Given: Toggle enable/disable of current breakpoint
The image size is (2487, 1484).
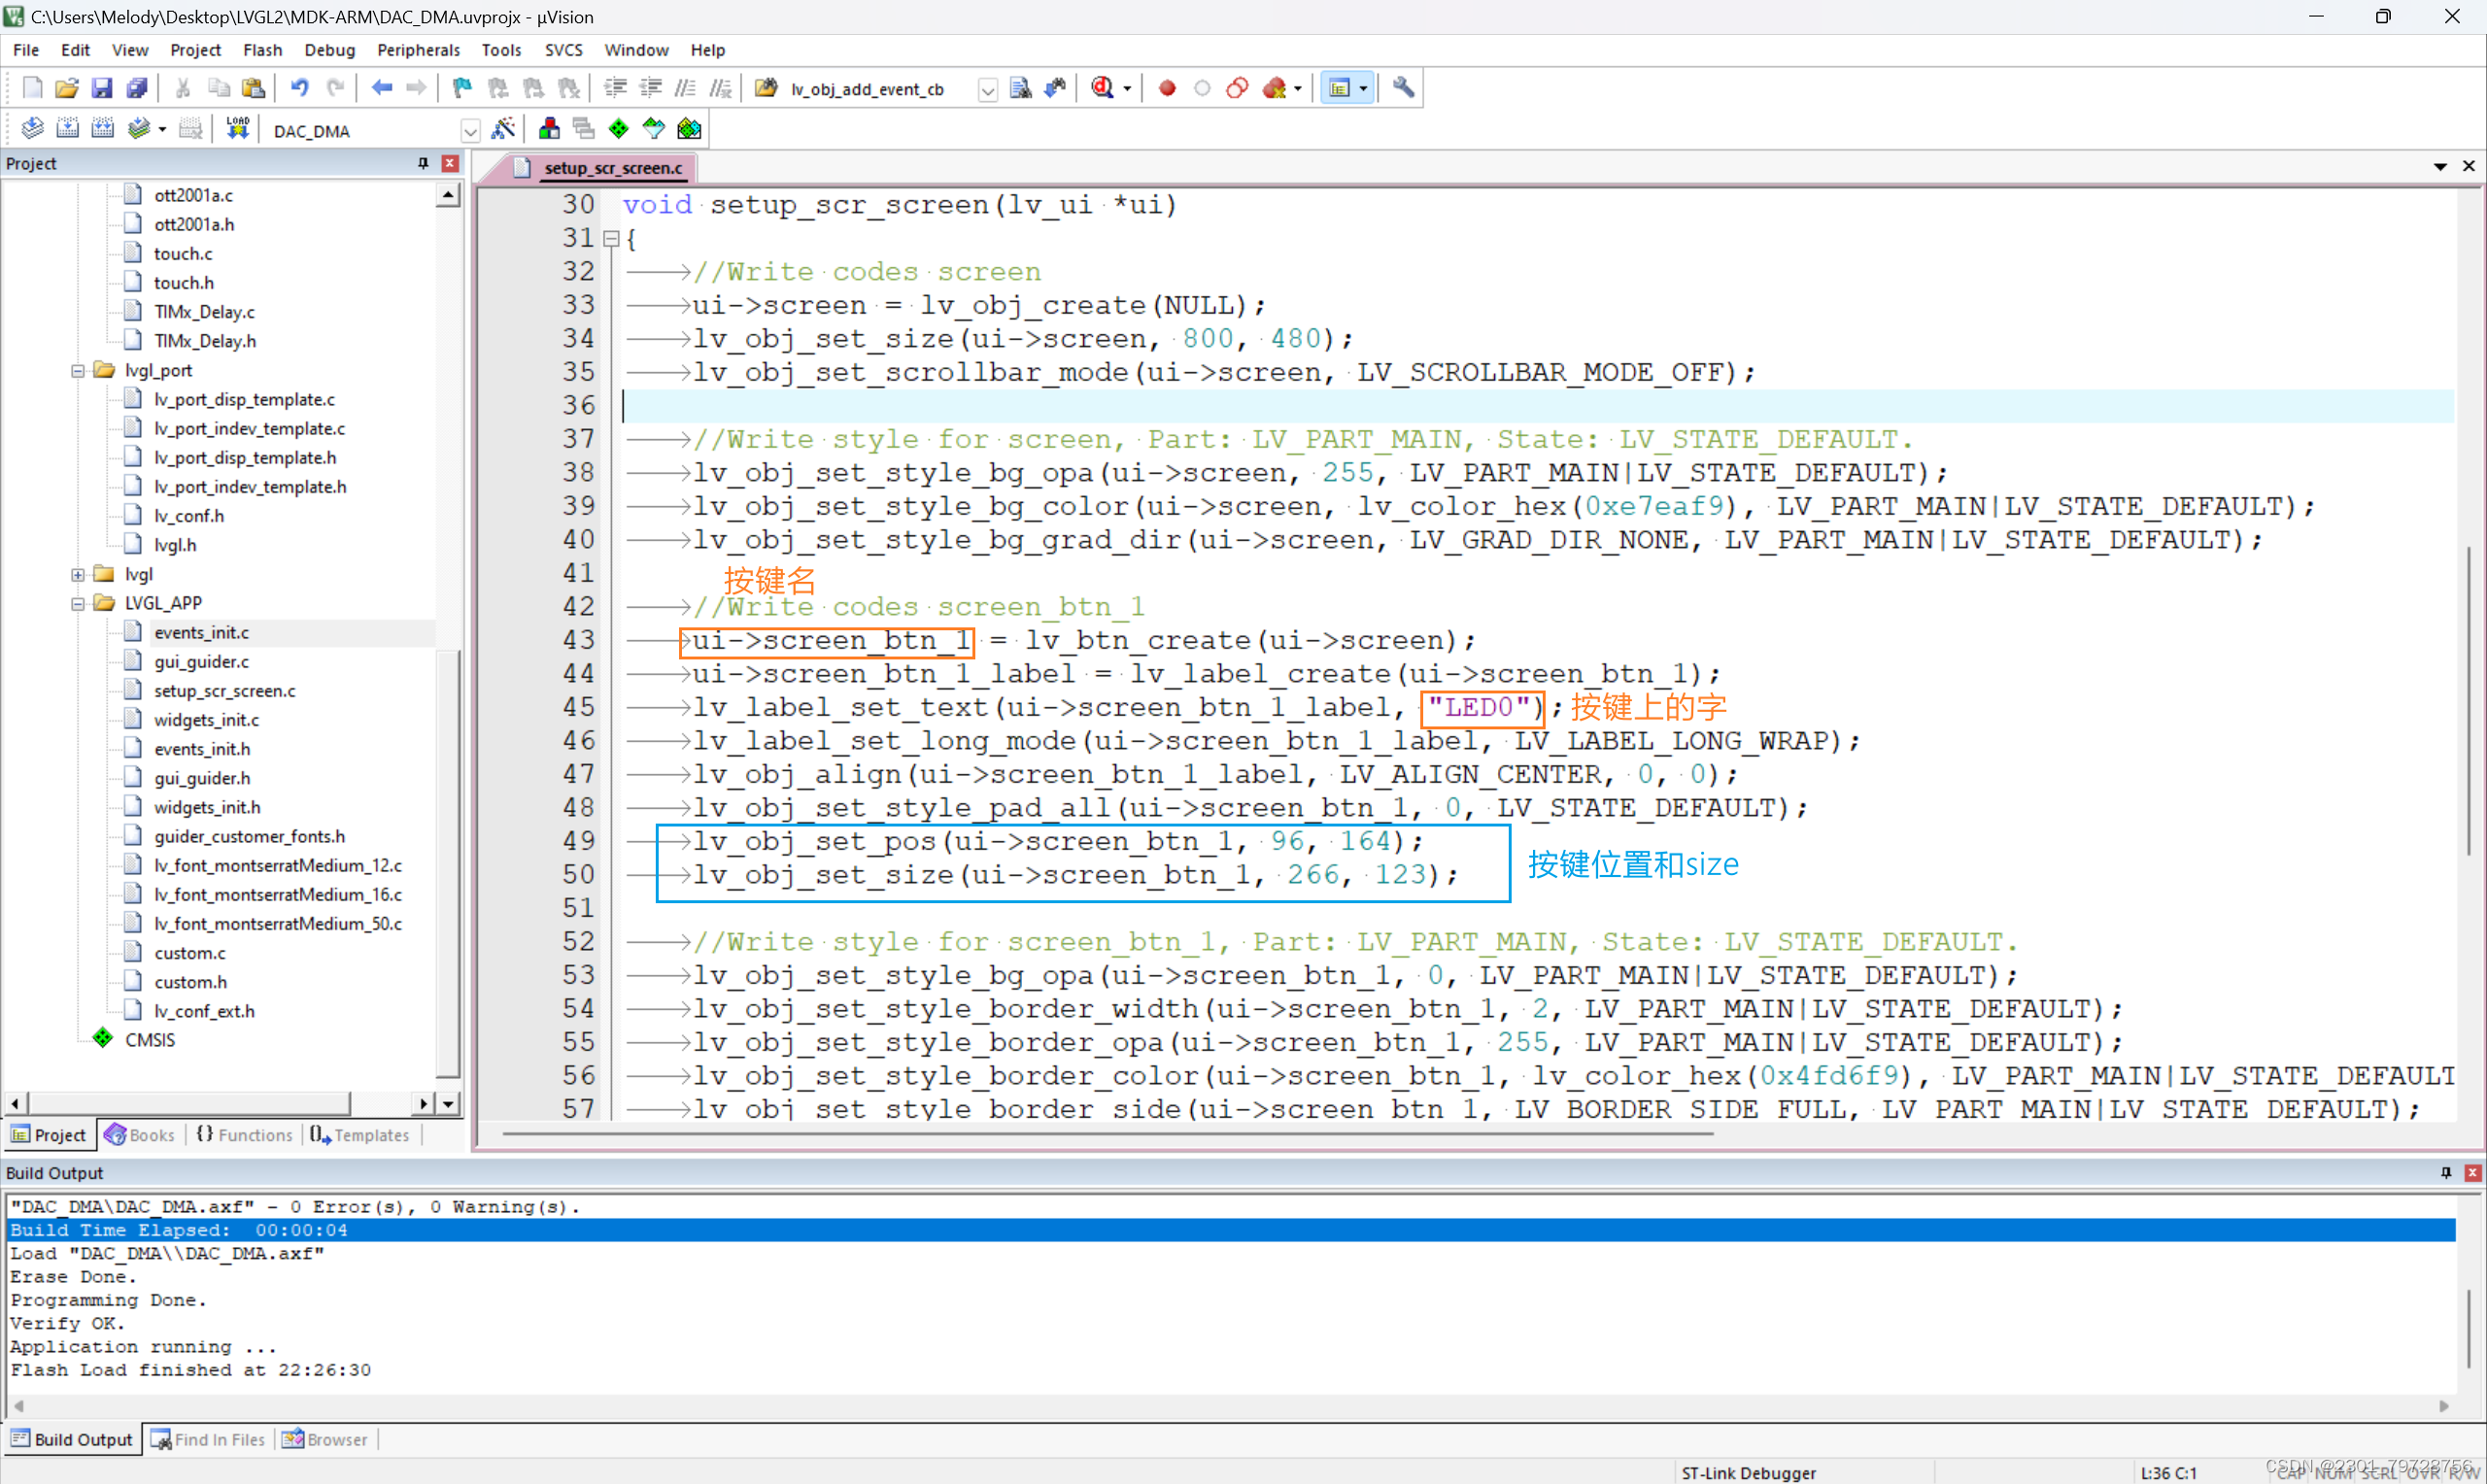Looking at the screenshot, I should 1202,88.
